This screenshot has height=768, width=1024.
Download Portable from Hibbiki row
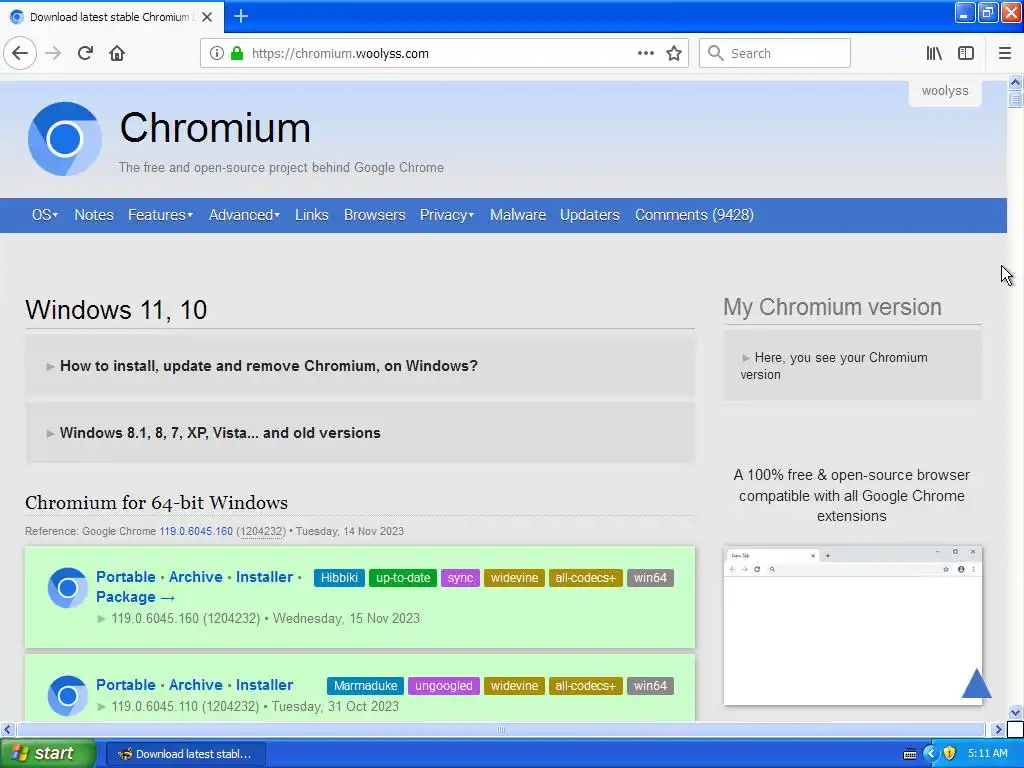(125, 577)
